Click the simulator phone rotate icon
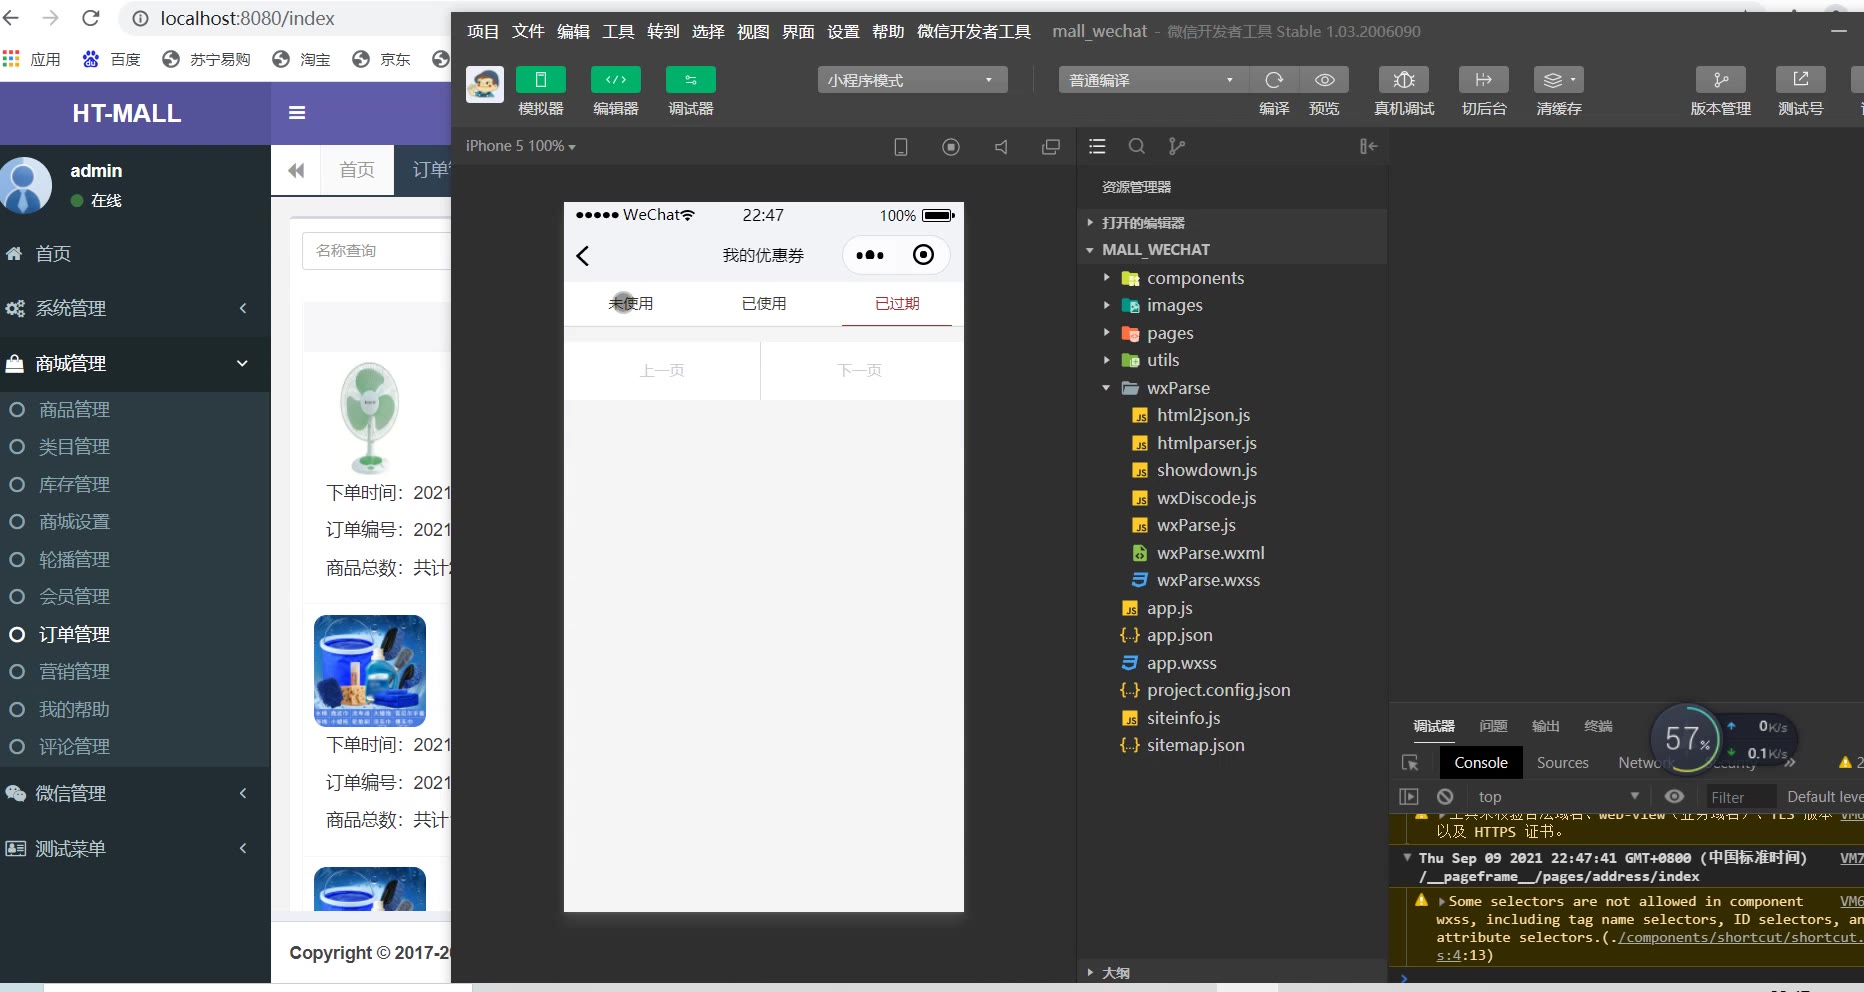Image resolution: width=1864 pixels, height=992 pixels. (901, 147)
